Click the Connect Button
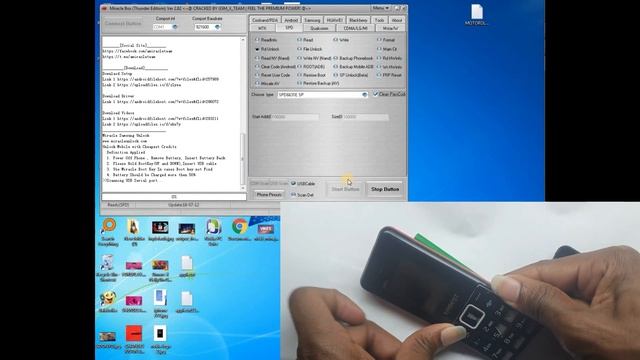Screen dimensions: 640x360 click(123, 24)
